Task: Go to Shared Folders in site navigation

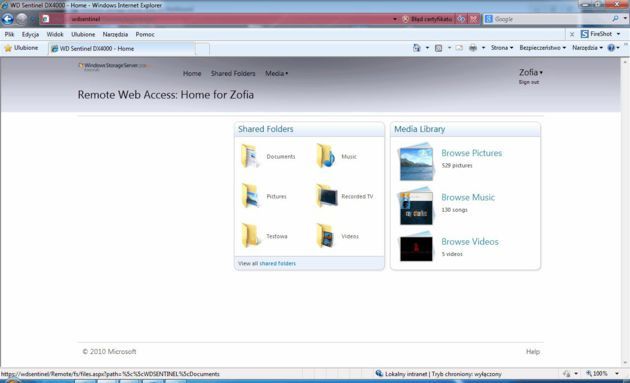Action: 233,73
